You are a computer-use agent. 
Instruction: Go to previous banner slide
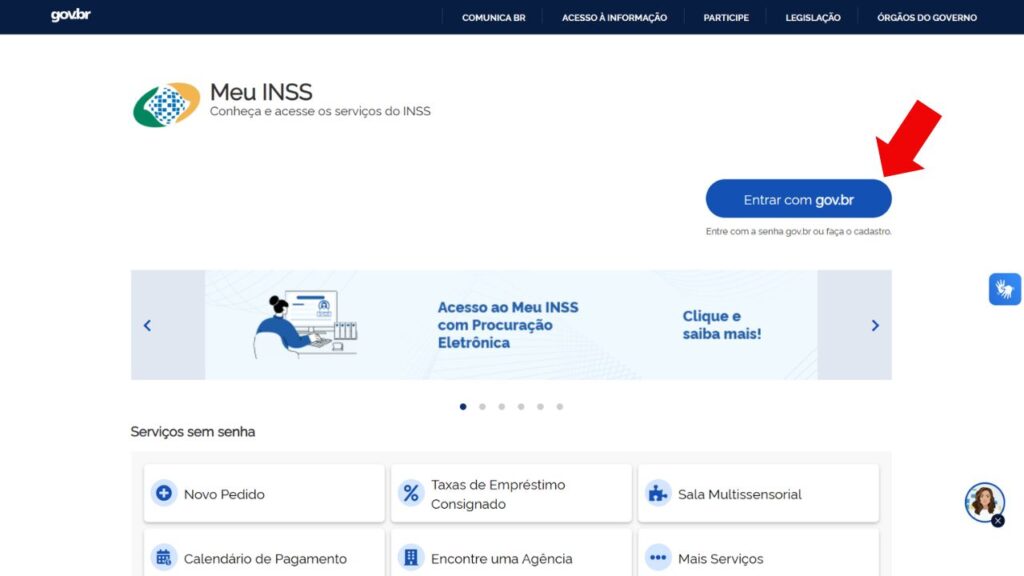coord(147,325)
